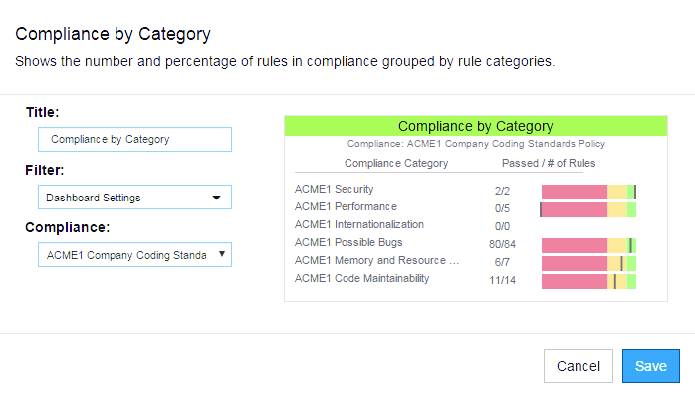The width and height of the screenshot is (695, 397).
Task: Open the ACME1 Company Coding Standards dropdown
Action: [135, 254]
